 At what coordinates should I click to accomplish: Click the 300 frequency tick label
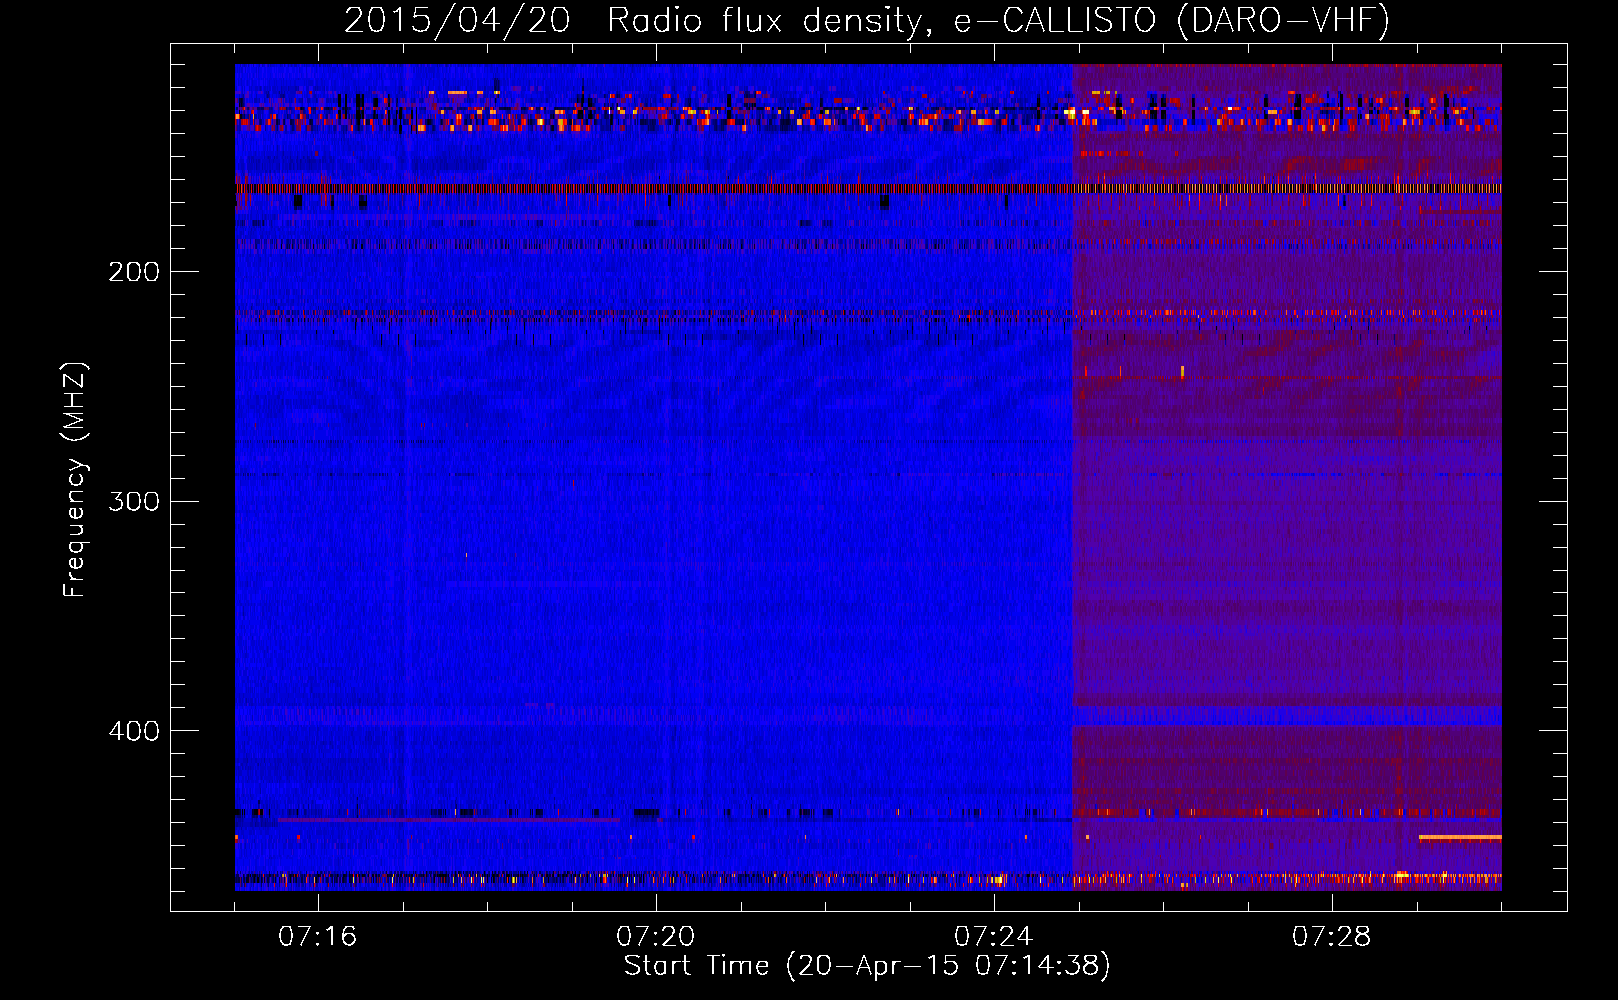133,501
